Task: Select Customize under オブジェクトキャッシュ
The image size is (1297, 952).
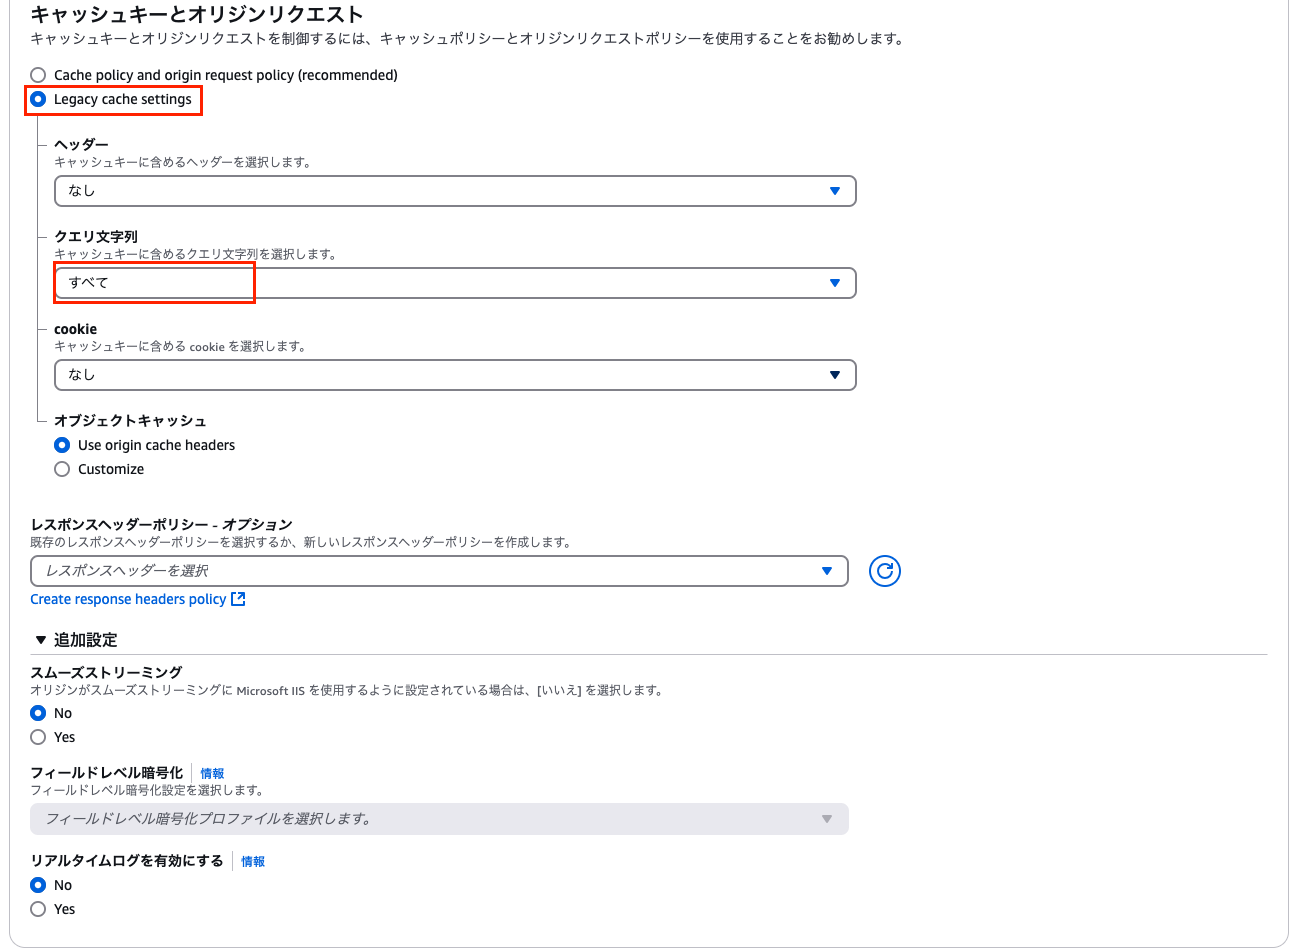Action: pyautogui.click(x=62, y=469)
